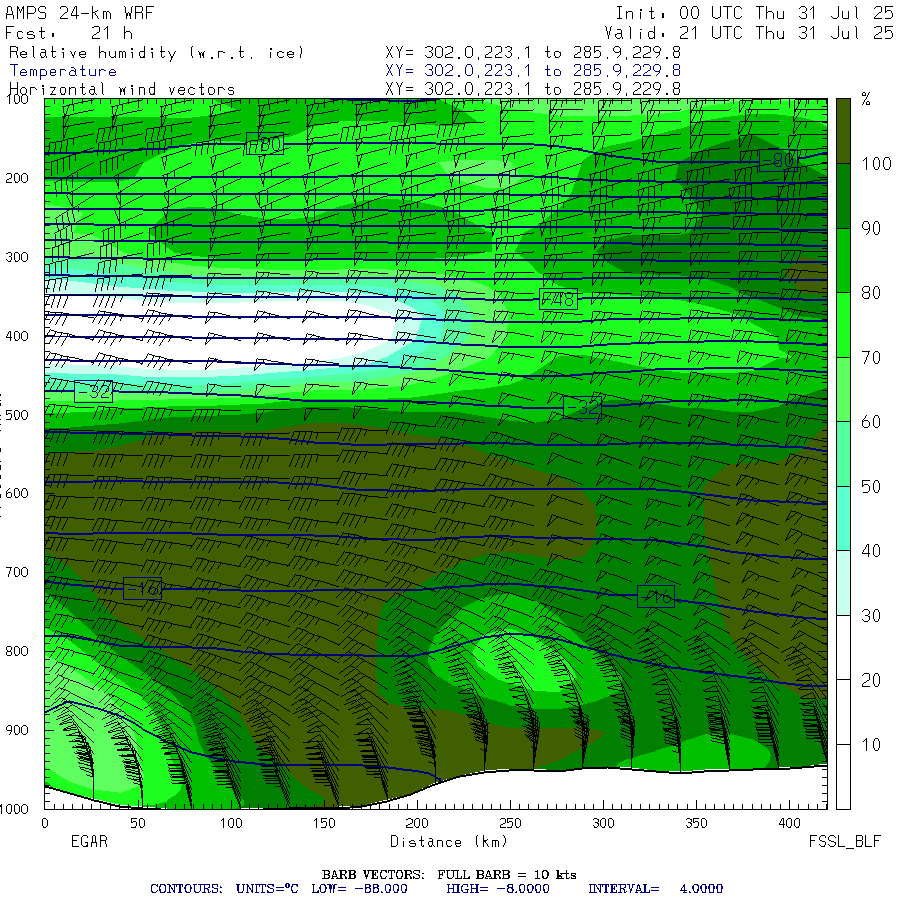The height and width of the screenshot is (900, 900).
Task: Pick the 80–90% green legend swatch
Action: point(843,260)
